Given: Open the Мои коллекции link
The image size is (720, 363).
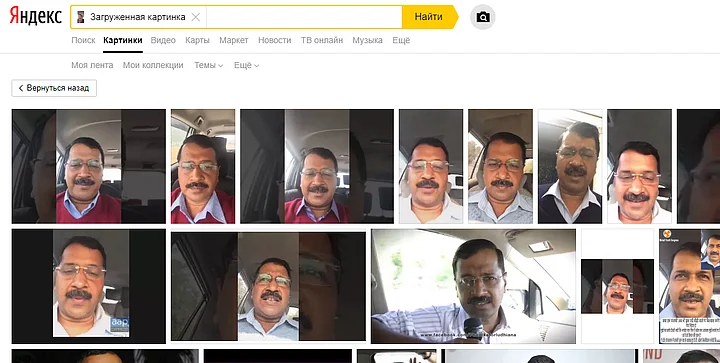Looking at the screenshot, I should 153,65.
